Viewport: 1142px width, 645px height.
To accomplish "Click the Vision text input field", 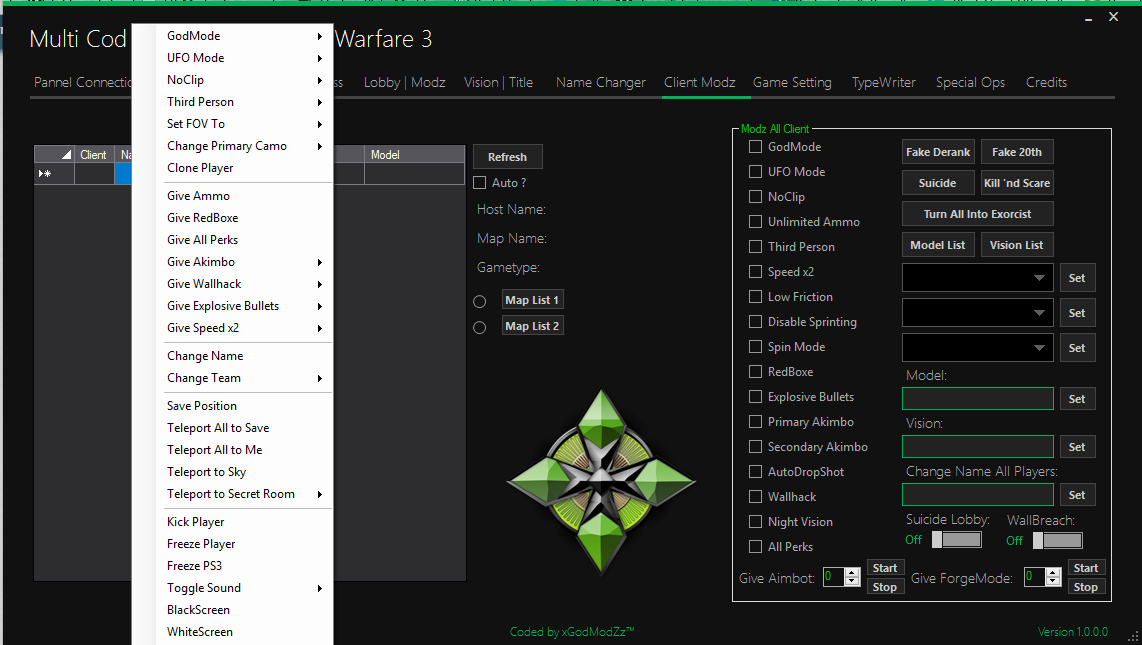I will (x=977, y=446).
